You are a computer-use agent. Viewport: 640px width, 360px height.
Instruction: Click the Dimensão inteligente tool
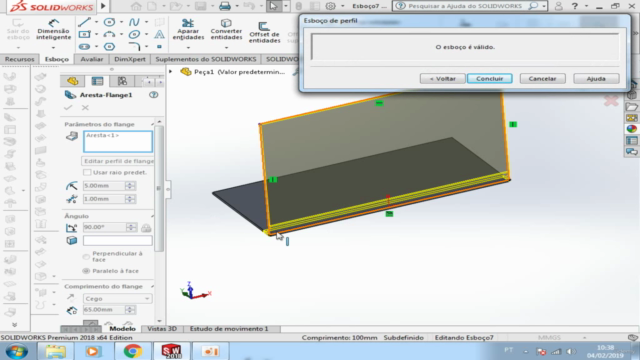53,29
